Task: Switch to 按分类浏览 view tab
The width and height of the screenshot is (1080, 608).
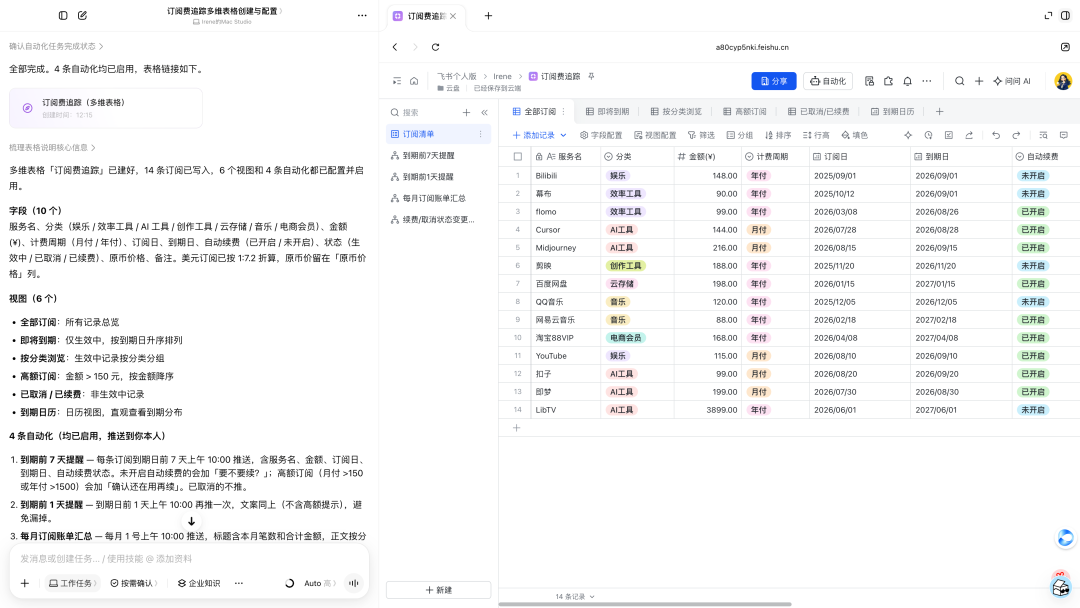Action: 676,112
